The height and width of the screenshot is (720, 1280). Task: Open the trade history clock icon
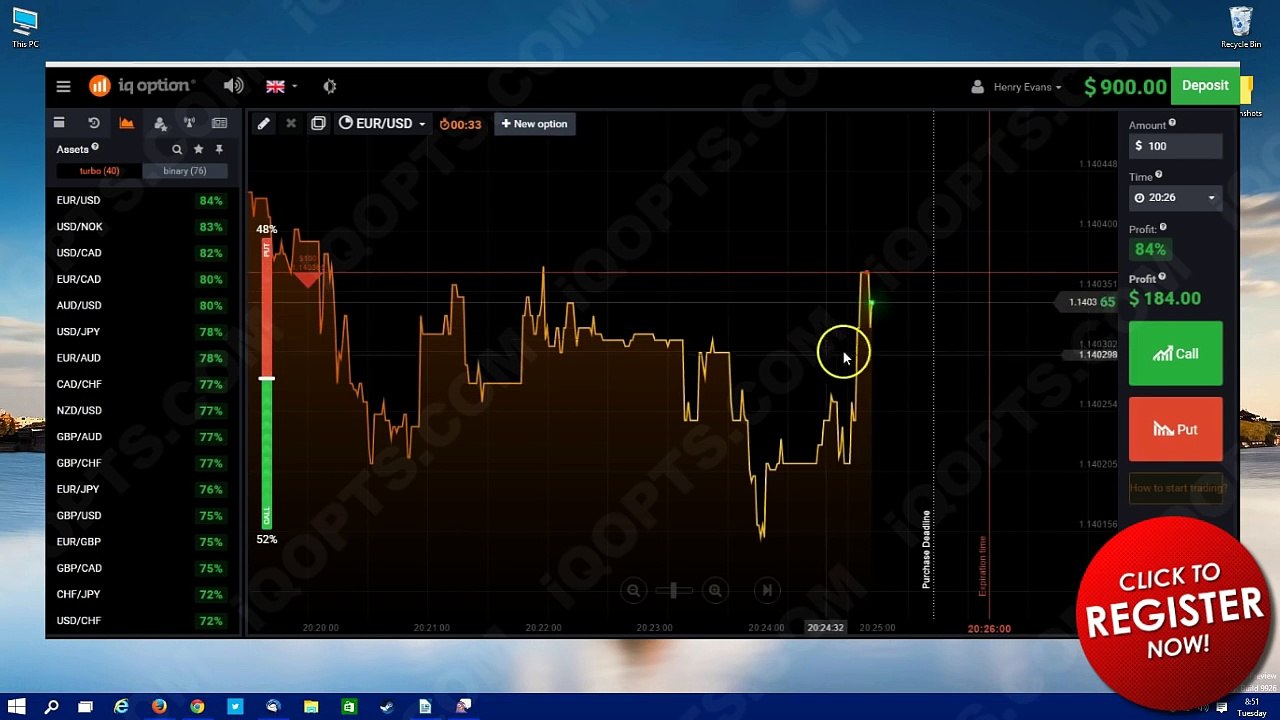point(94,123)
